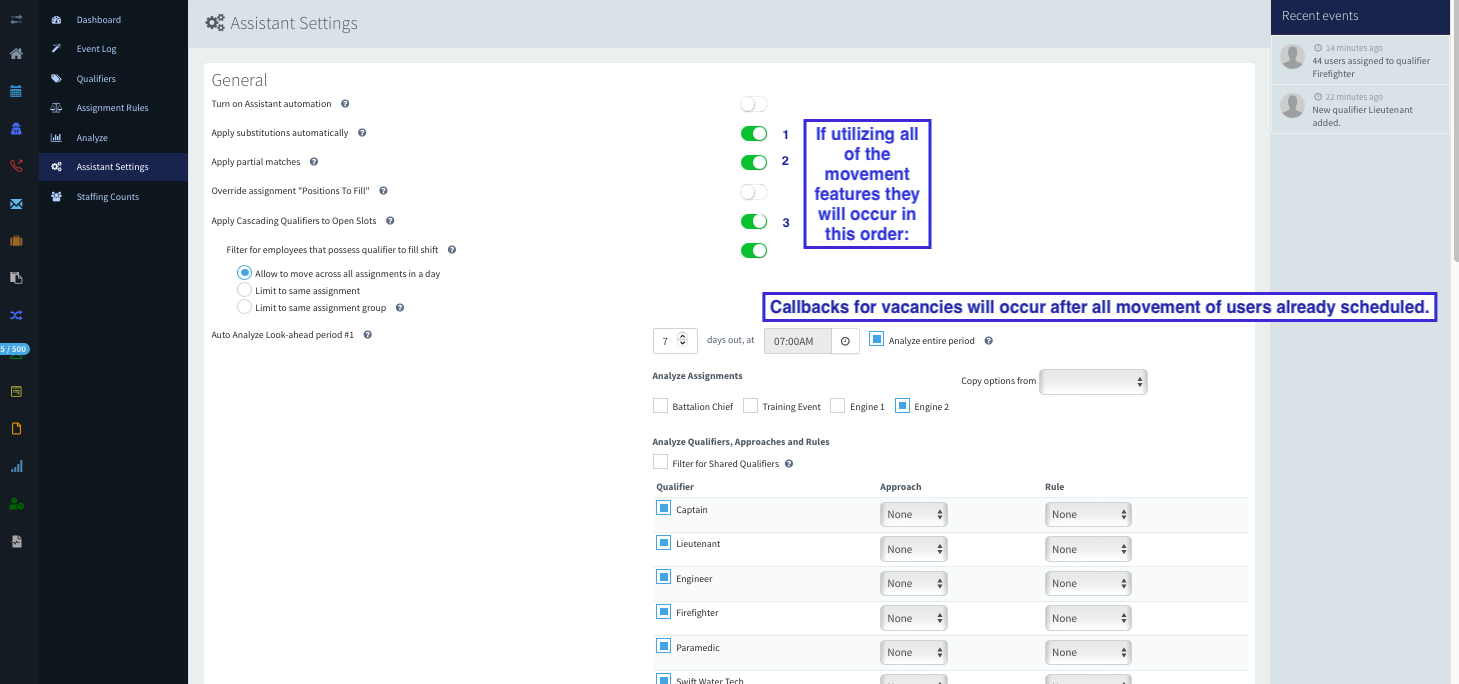Open Rule dropdown for Lieutenant
The image size is (1459, 684).
[1088, 549]
